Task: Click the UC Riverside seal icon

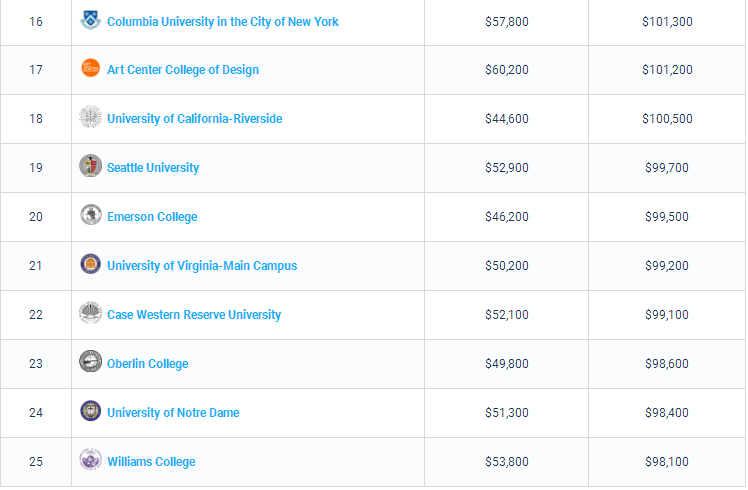Action: (90, 118)
